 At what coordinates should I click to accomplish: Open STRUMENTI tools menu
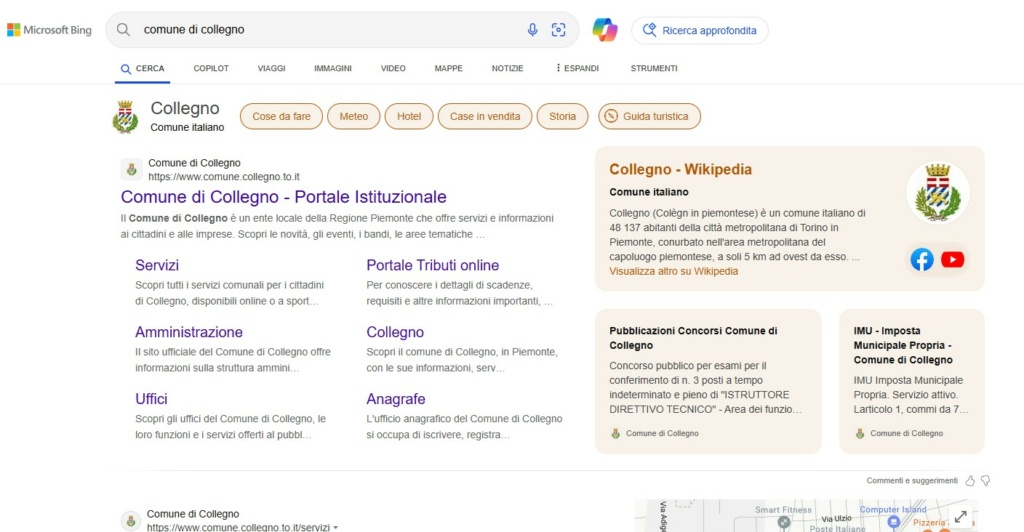(654, 68)
